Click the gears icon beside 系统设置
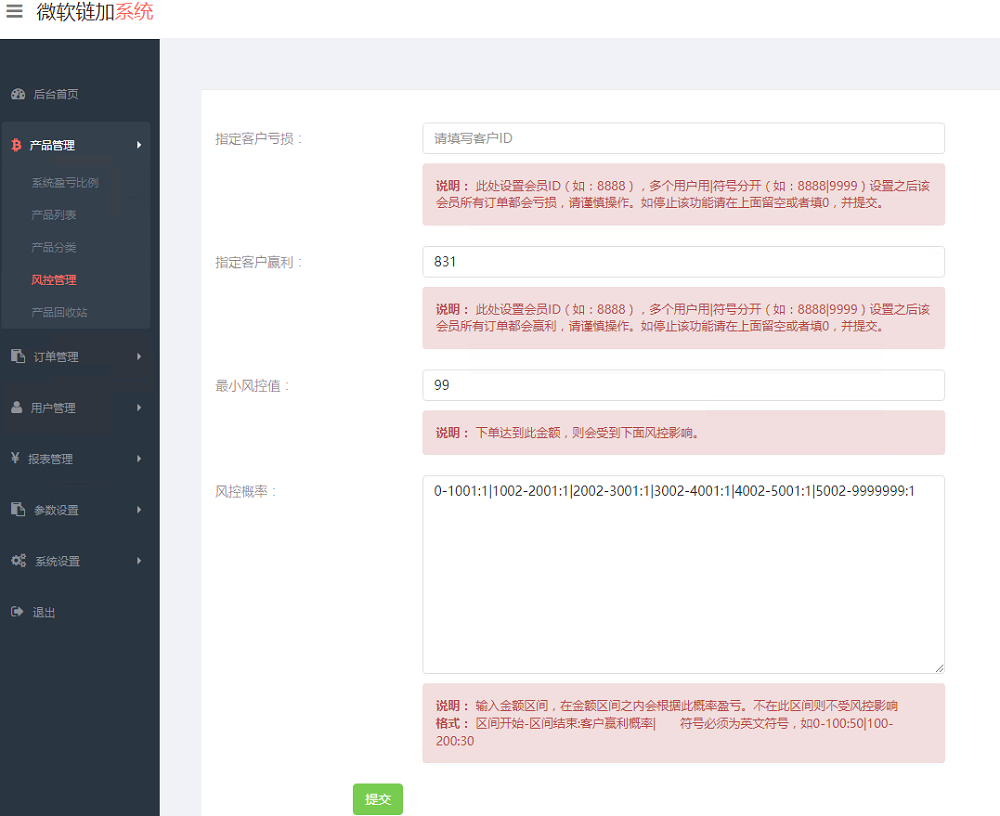Image resolution: width=1000 pixels, height=816 pixels. [x=18, y=561]
